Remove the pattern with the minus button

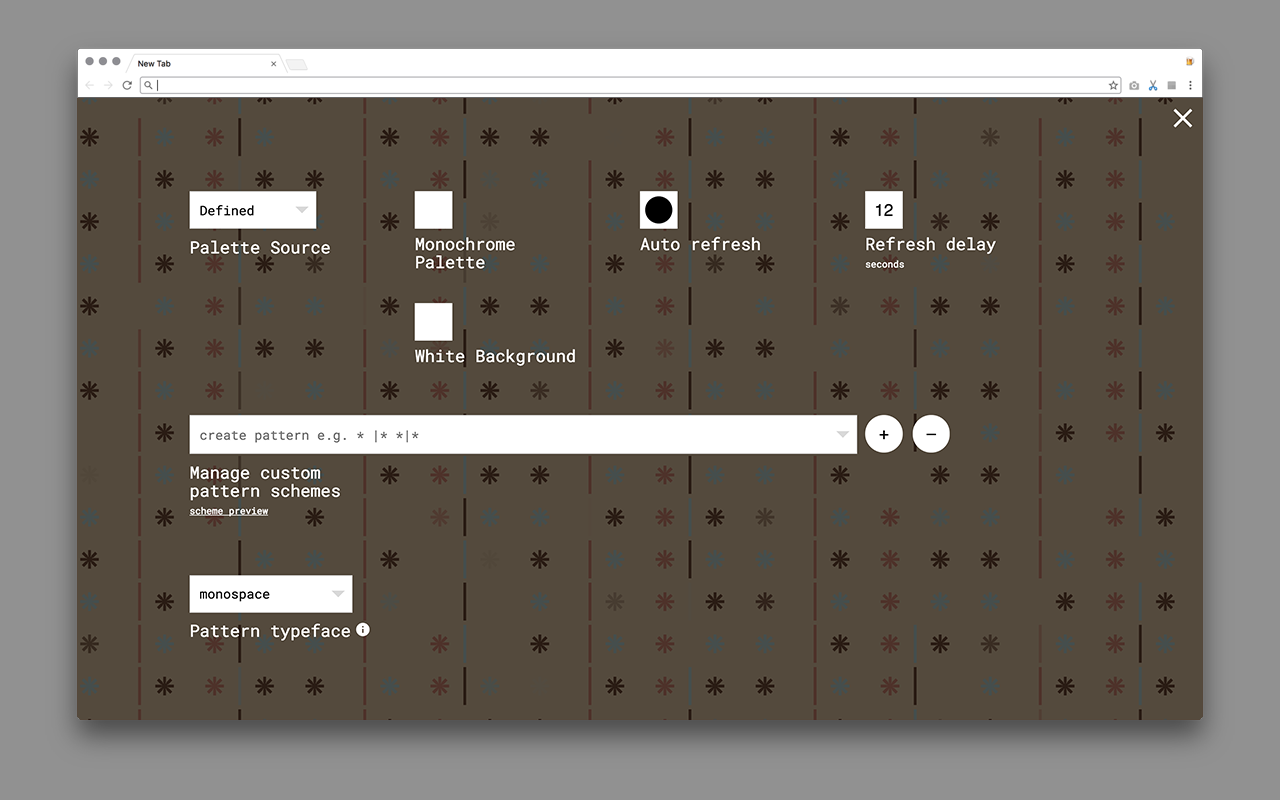coord(931,435)
